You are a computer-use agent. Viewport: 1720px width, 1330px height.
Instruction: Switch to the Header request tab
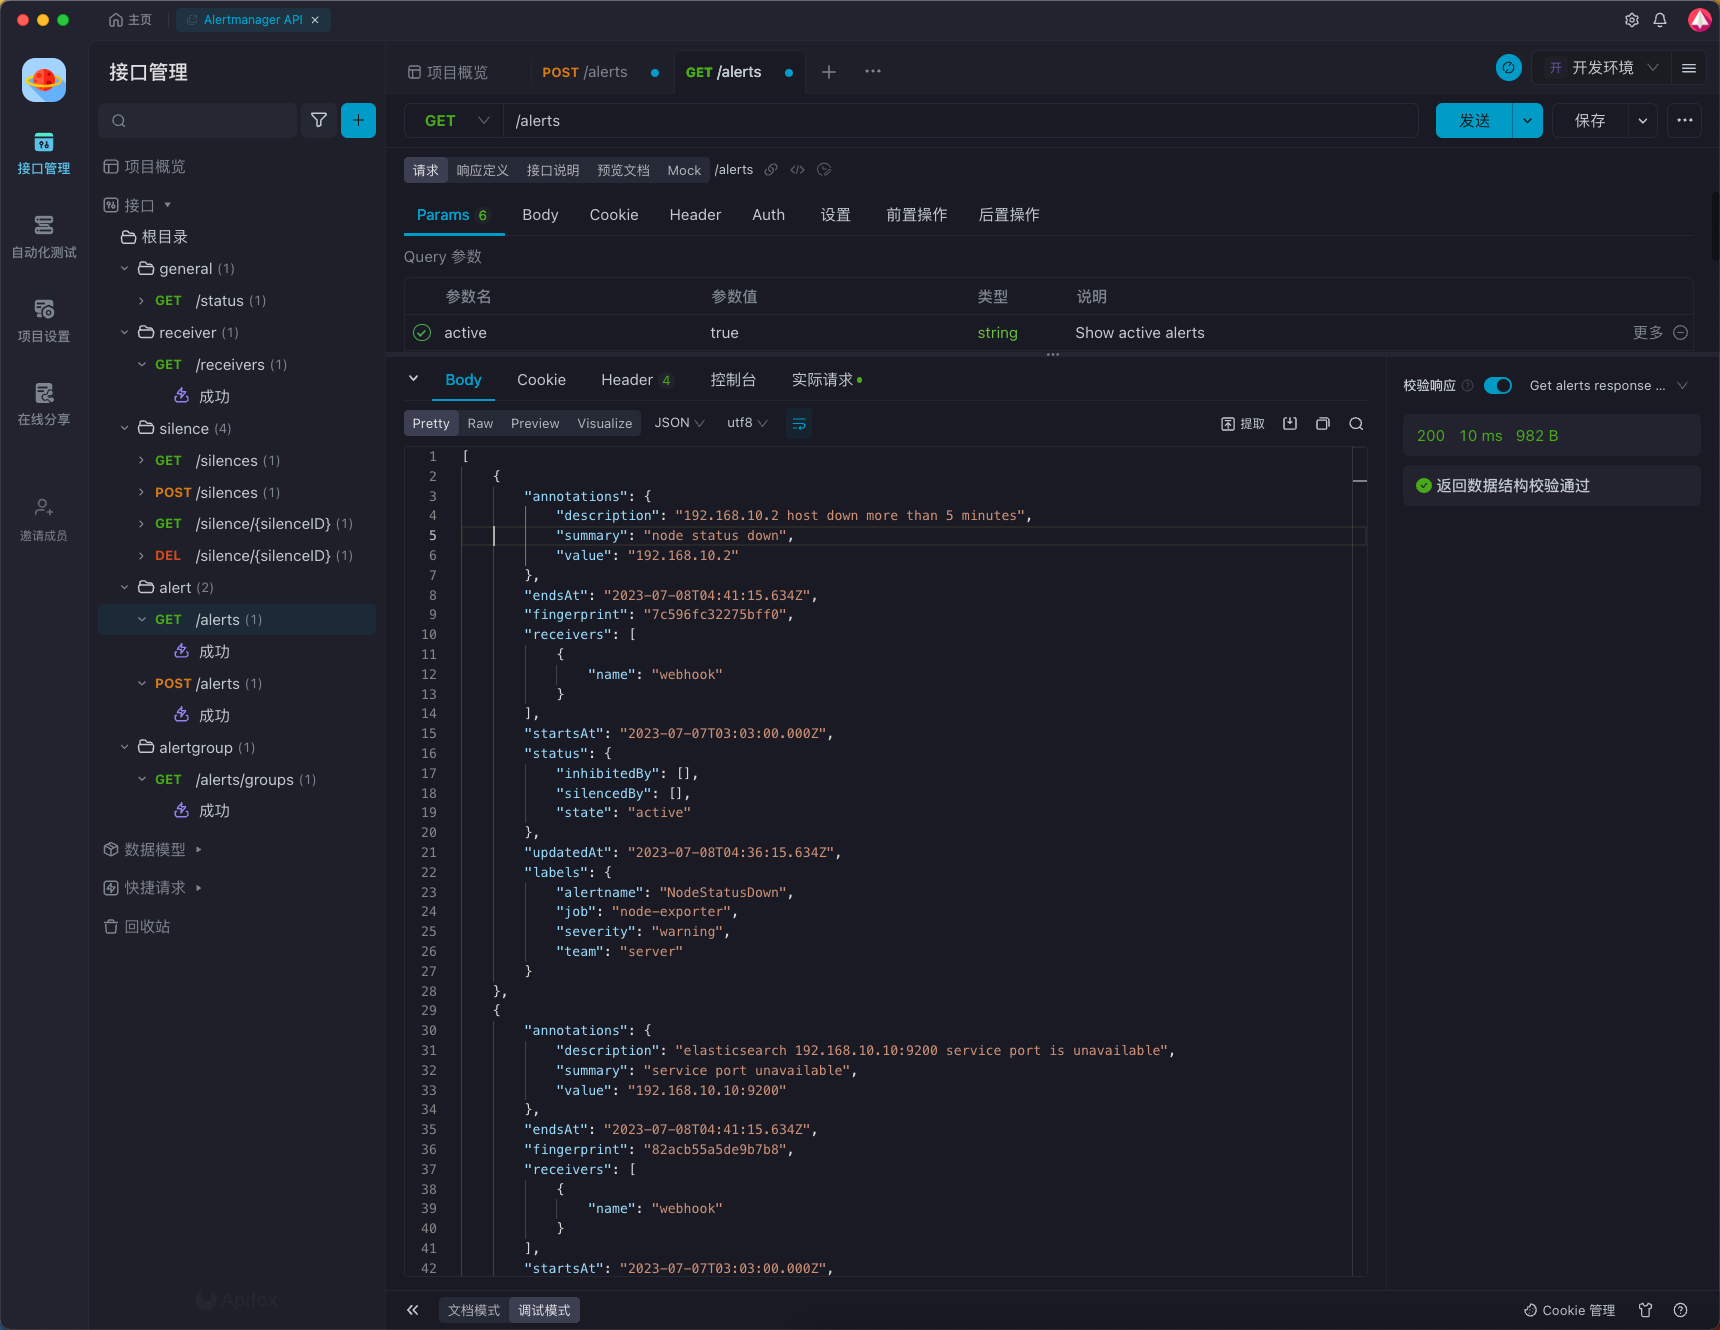(695, 215)
